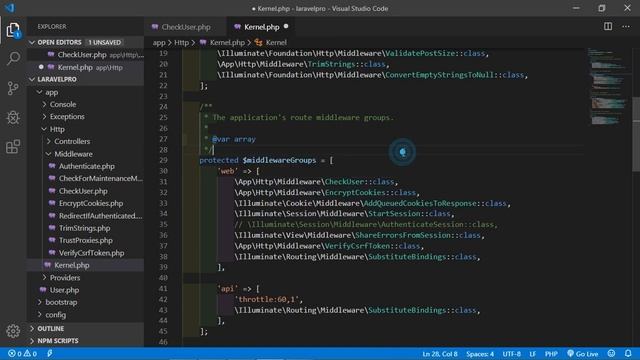Change encoding via UTF-8 status entry

511,354
